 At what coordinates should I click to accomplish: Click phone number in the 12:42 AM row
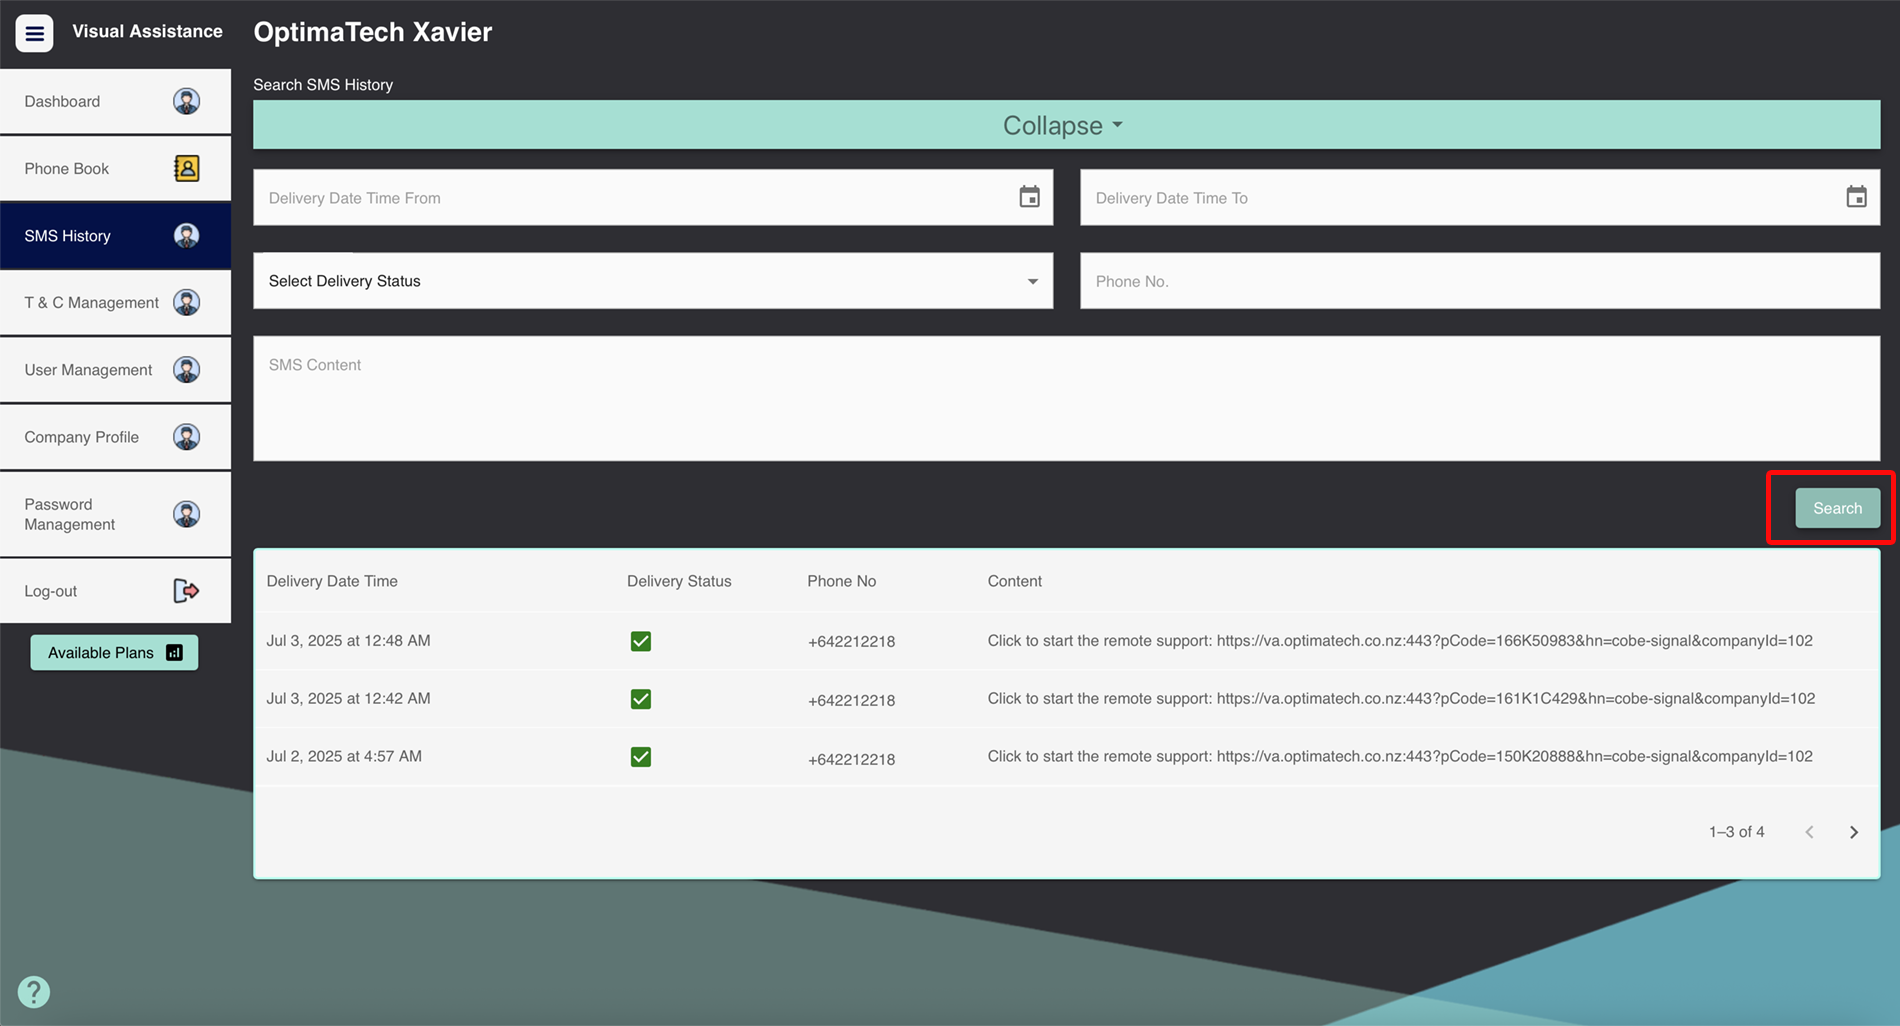click(851, 700)
